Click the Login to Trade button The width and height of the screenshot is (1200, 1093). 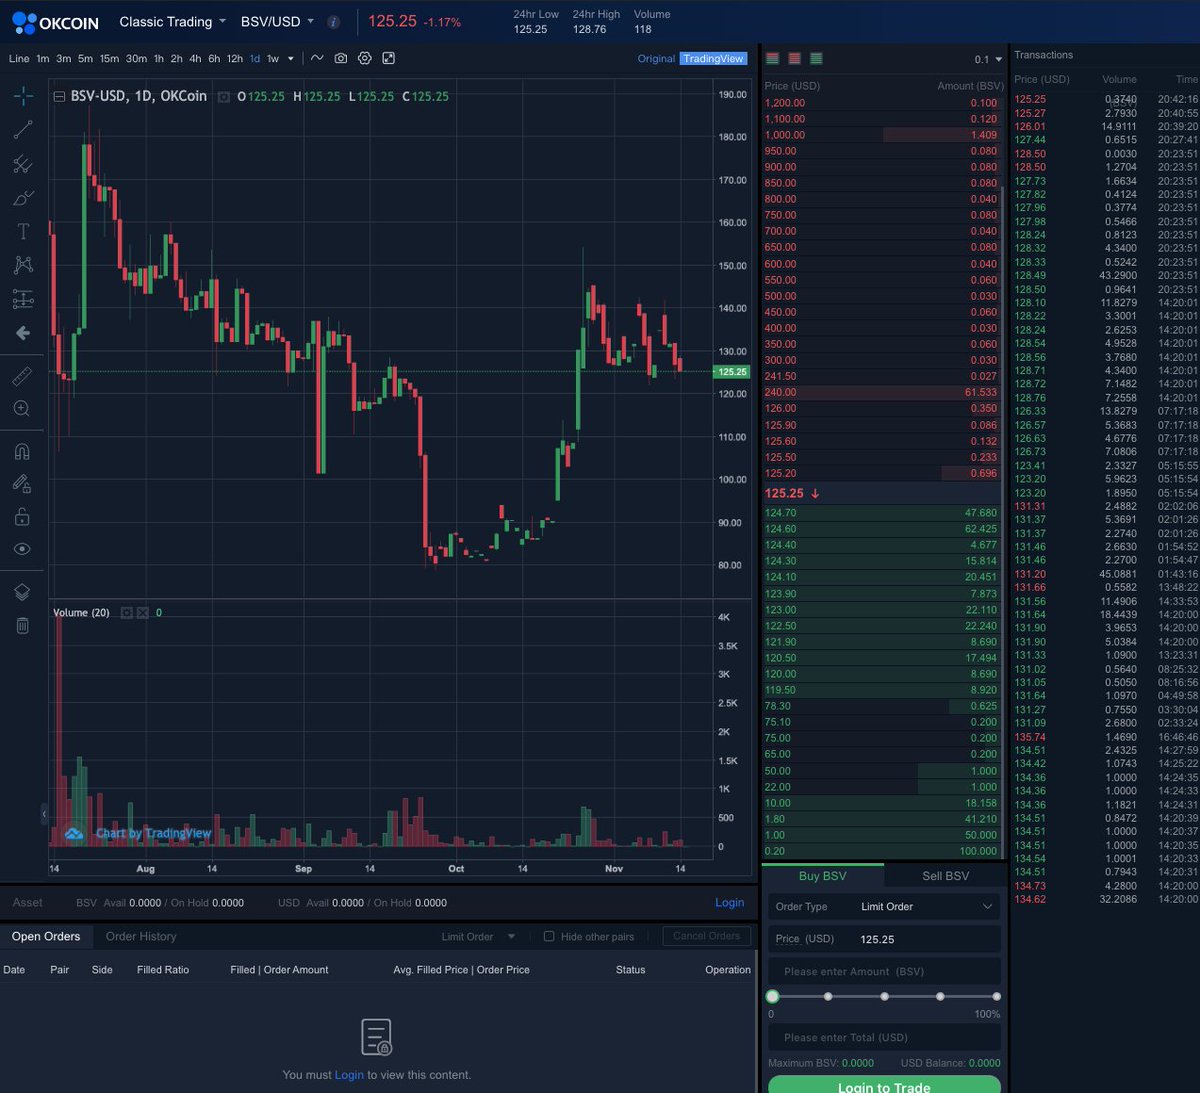pyautogui.click(x=884, y=1085)
